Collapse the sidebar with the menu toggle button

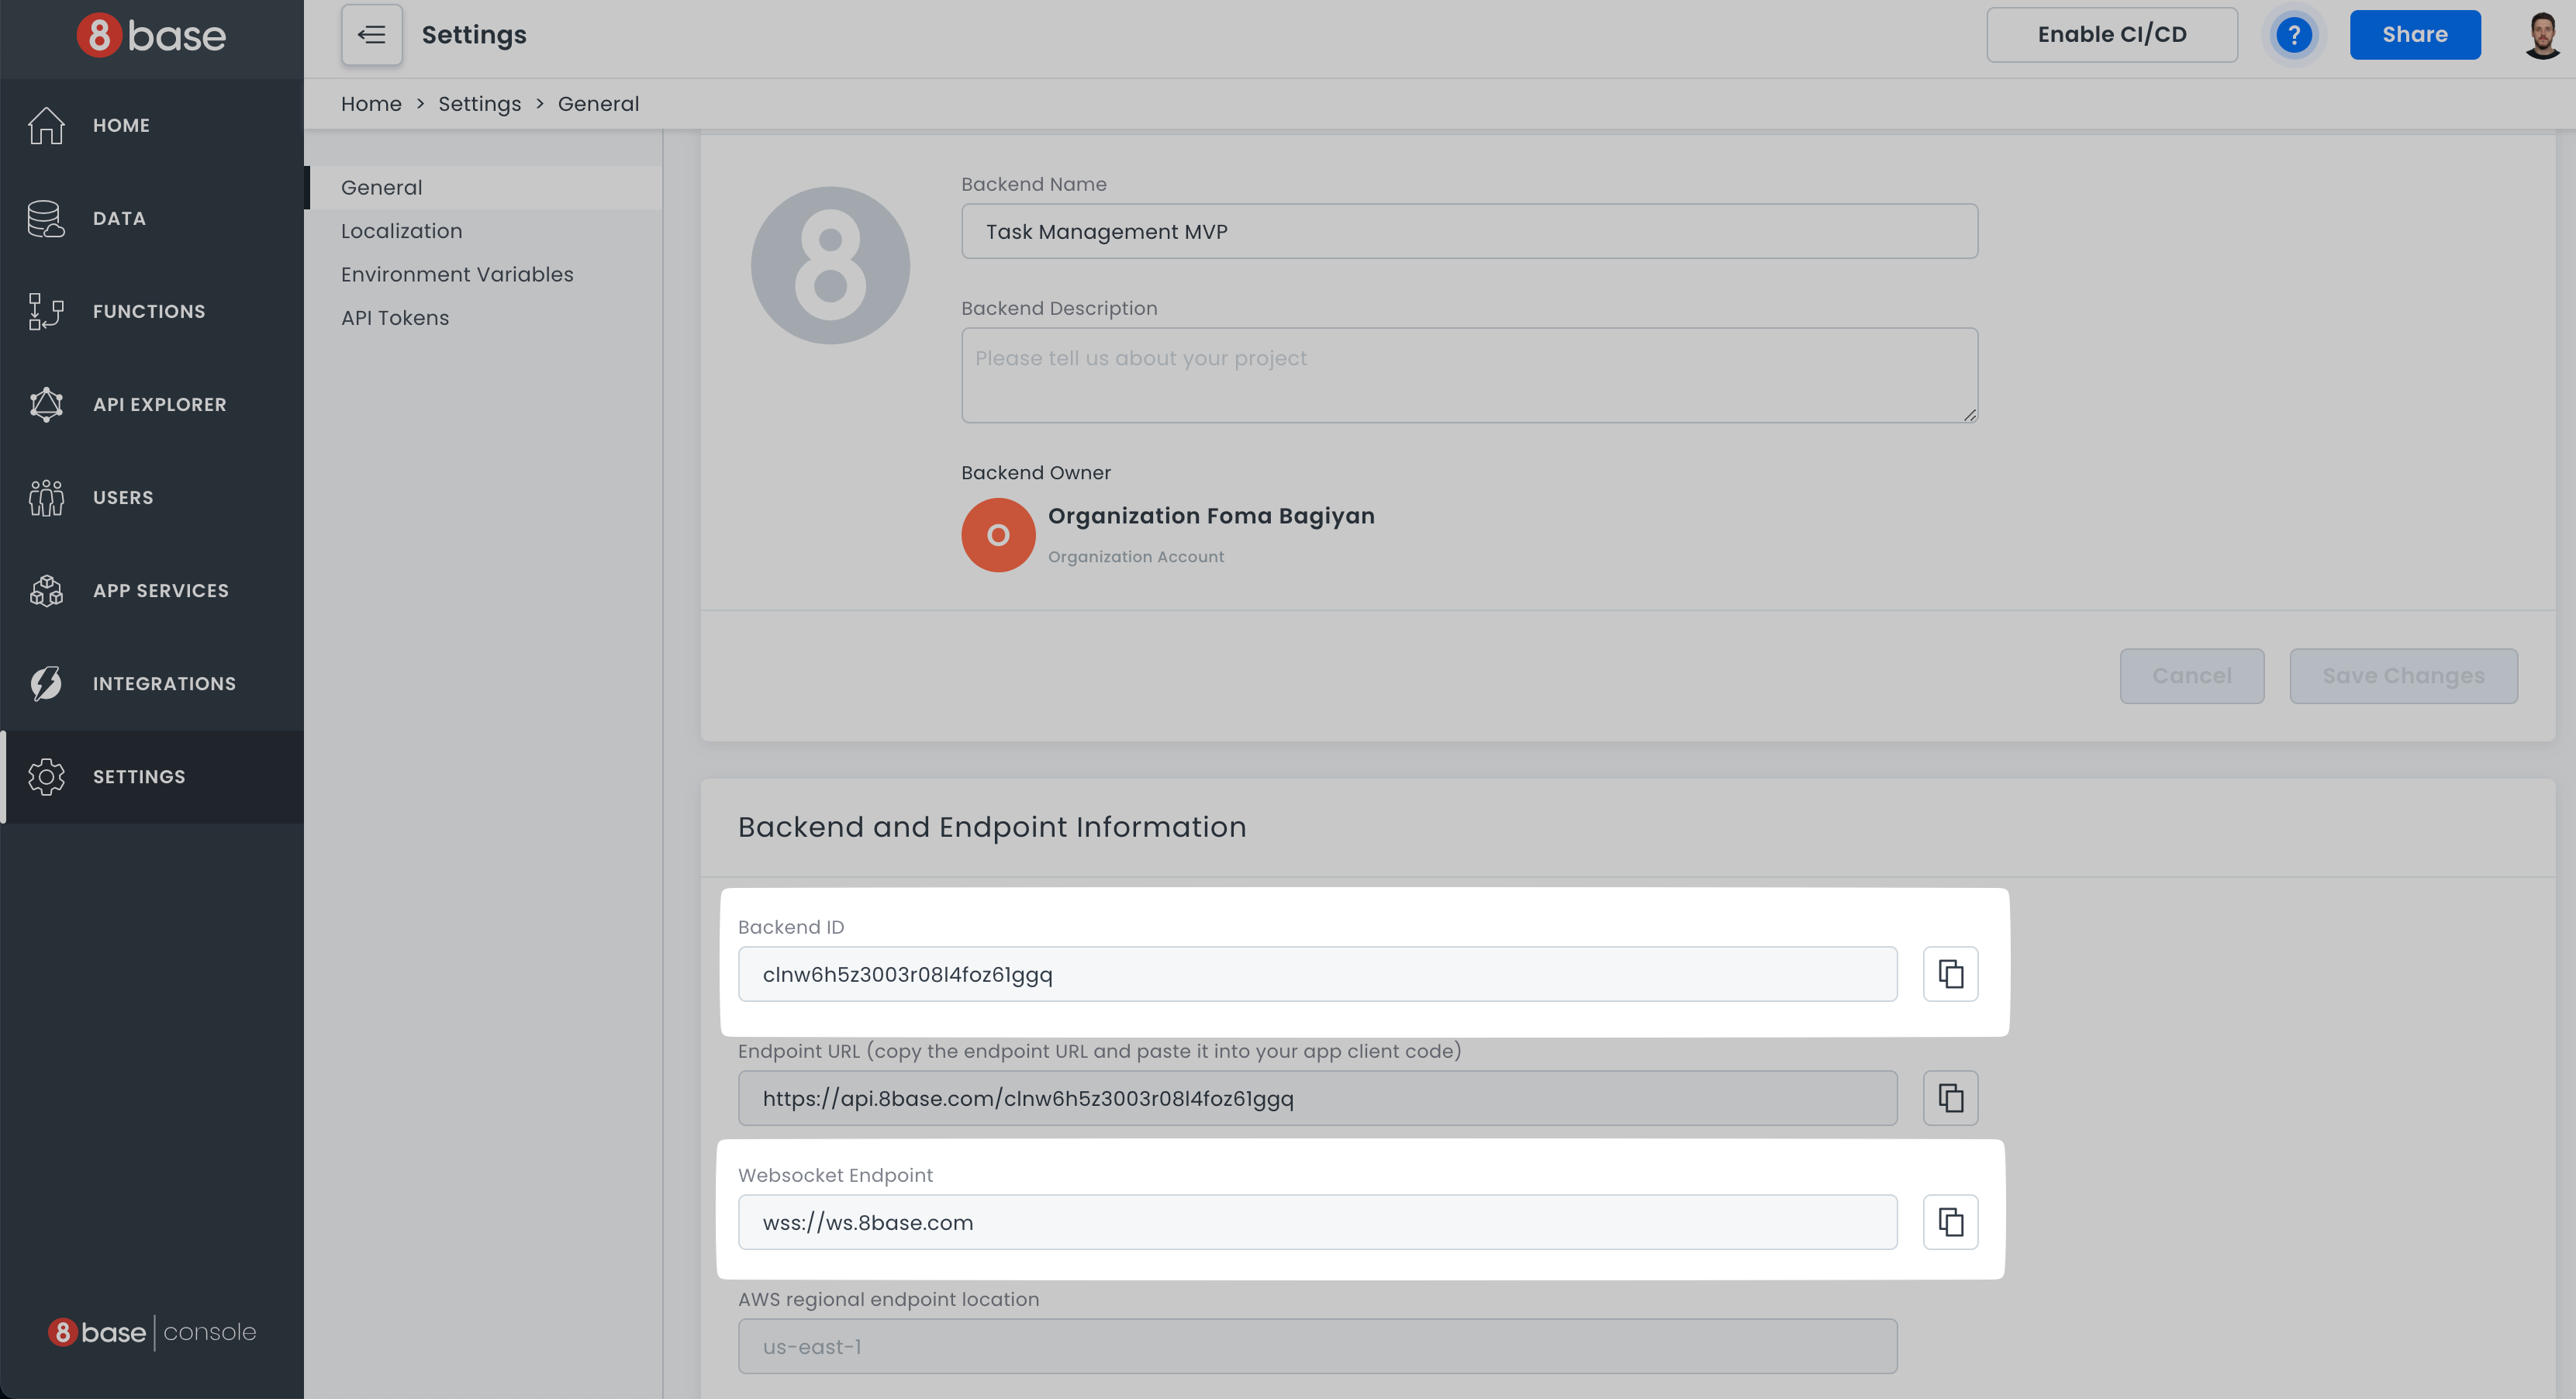(371, 35)
